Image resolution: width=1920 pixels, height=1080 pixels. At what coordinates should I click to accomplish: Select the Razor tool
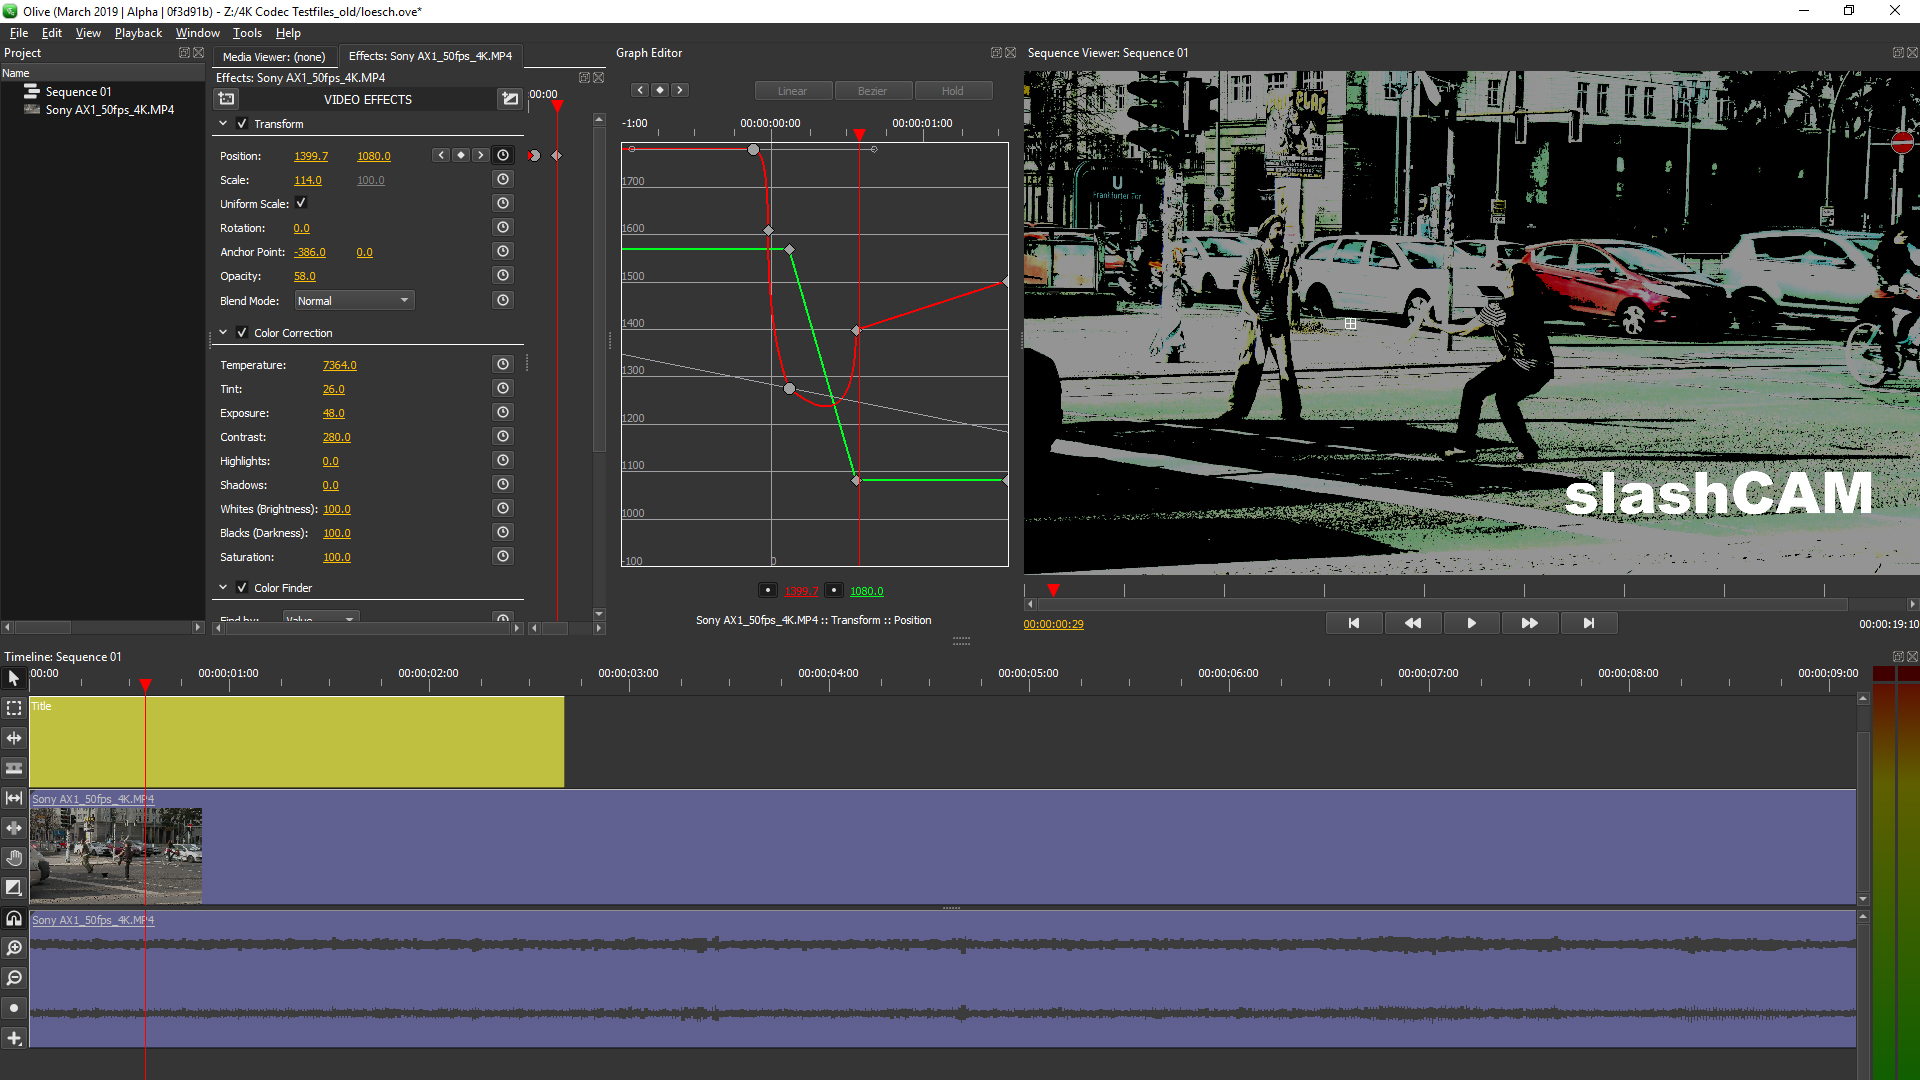[14, 768]
